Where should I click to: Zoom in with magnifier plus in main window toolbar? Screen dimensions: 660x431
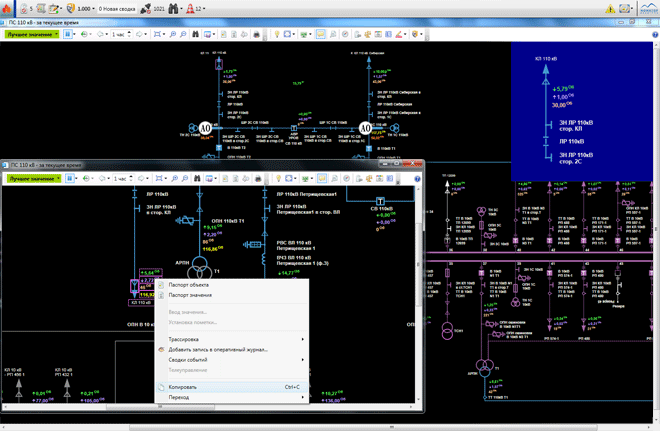click(173, 34)
